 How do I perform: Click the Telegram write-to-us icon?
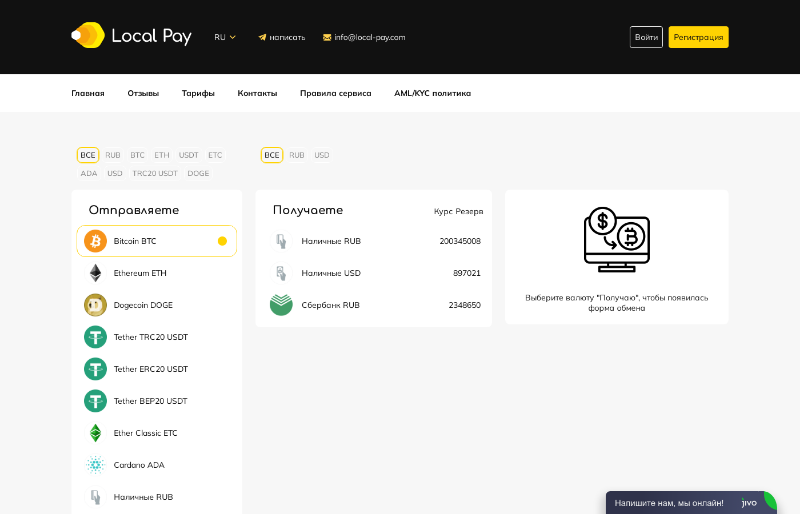[x=262, y=37]
